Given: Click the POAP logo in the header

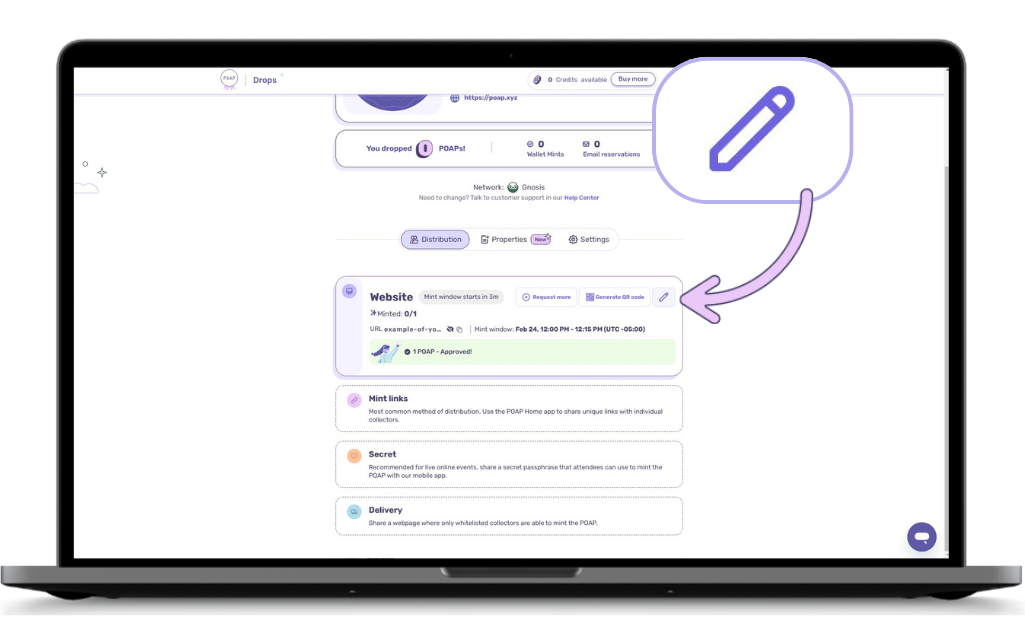Looking at the screenshot, I should pos(229,78).
